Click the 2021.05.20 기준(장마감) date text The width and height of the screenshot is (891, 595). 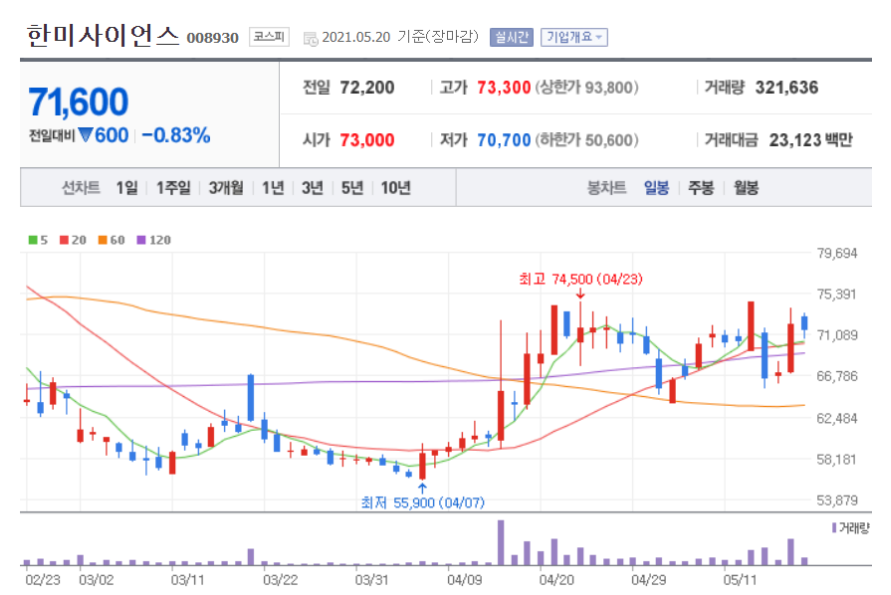[400, 37]
